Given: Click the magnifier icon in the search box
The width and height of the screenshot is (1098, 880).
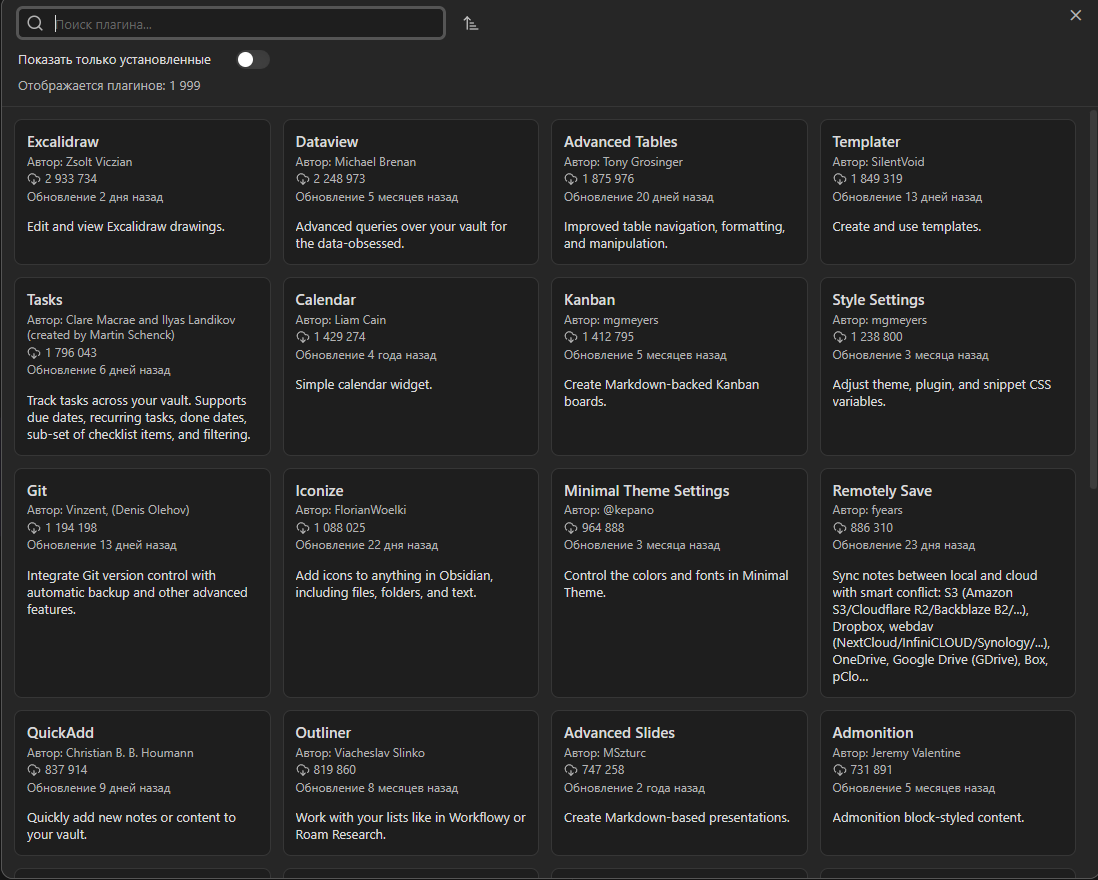Looking at the screenshot, I should [35, 24].
